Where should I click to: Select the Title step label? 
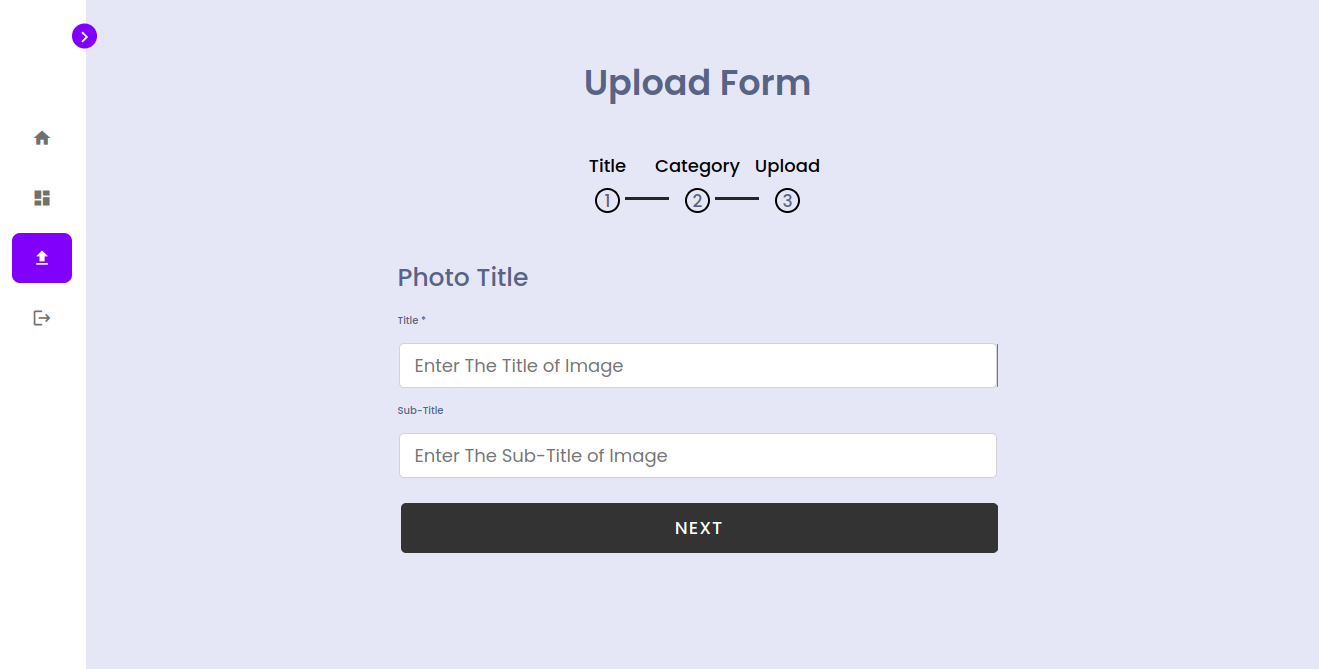(x=607, y=166)
